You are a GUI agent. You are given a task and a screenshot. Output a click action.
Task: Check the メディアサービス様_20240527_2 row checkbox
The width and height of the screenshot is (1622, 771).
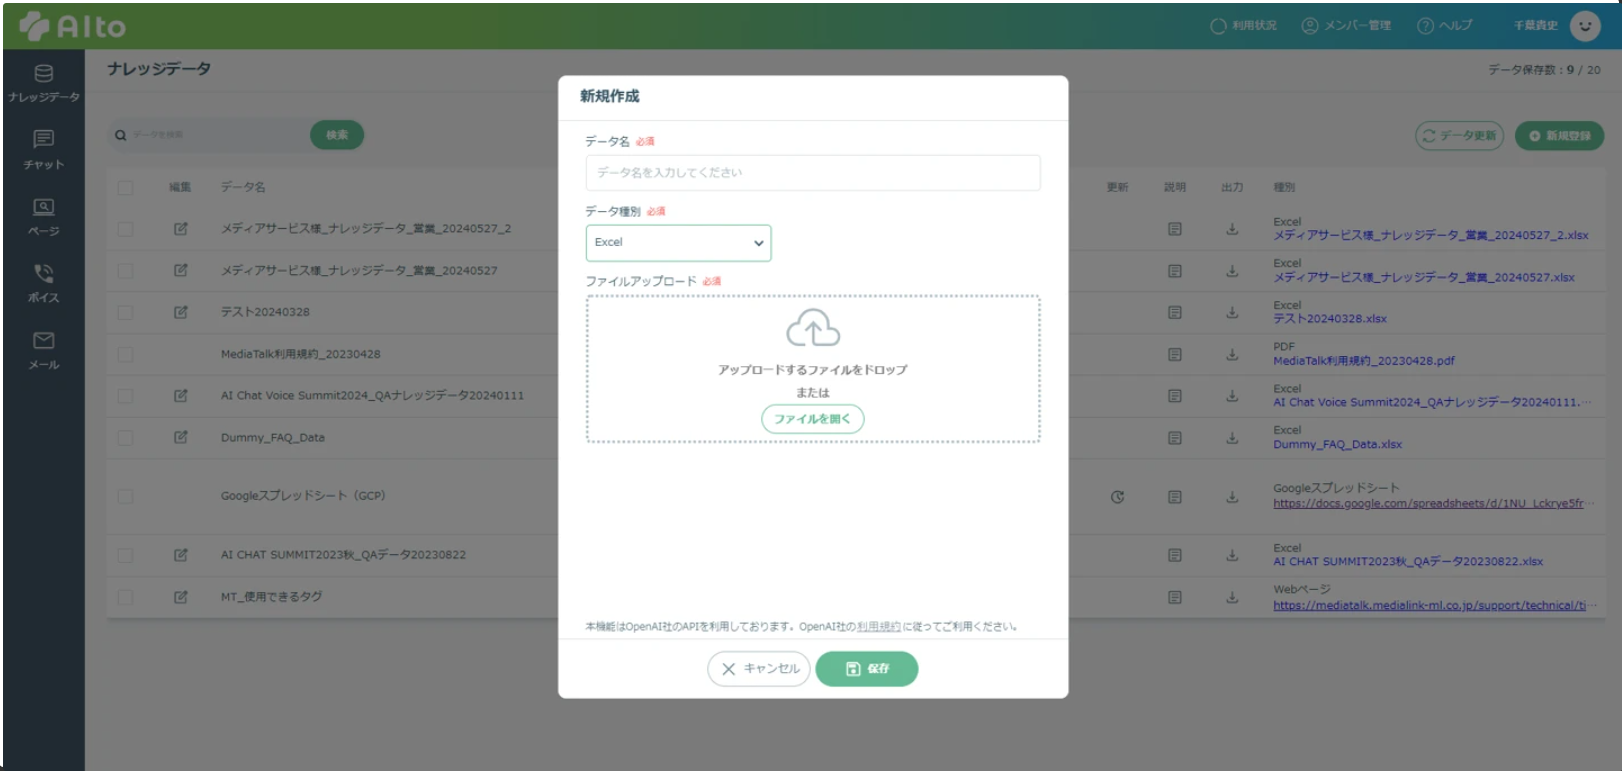tap(125, 229)
